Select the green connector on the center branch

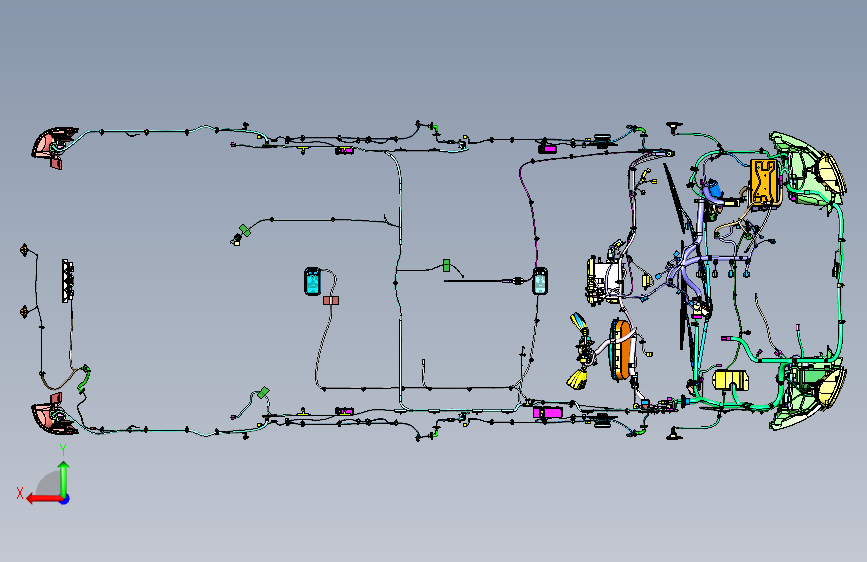(x=446, y=266)
